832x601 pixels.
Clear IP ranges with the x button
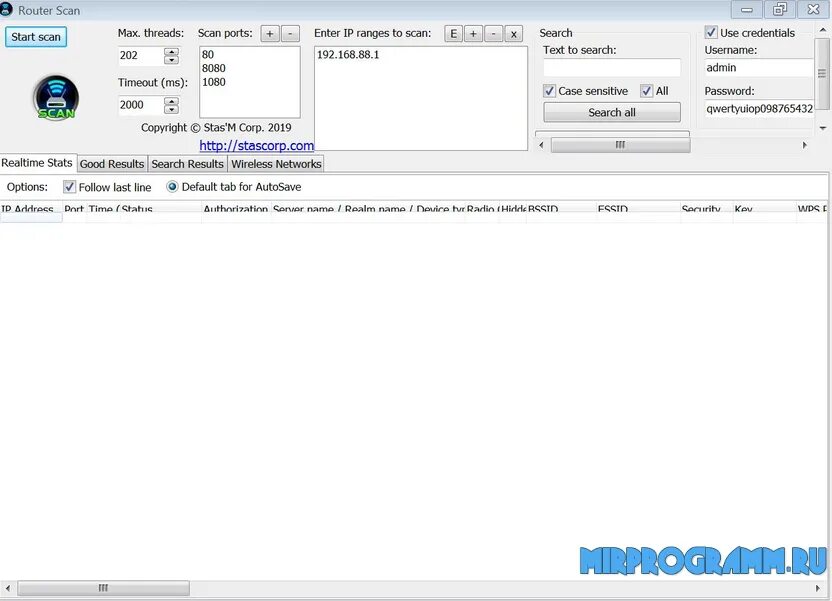click(514, 34)
